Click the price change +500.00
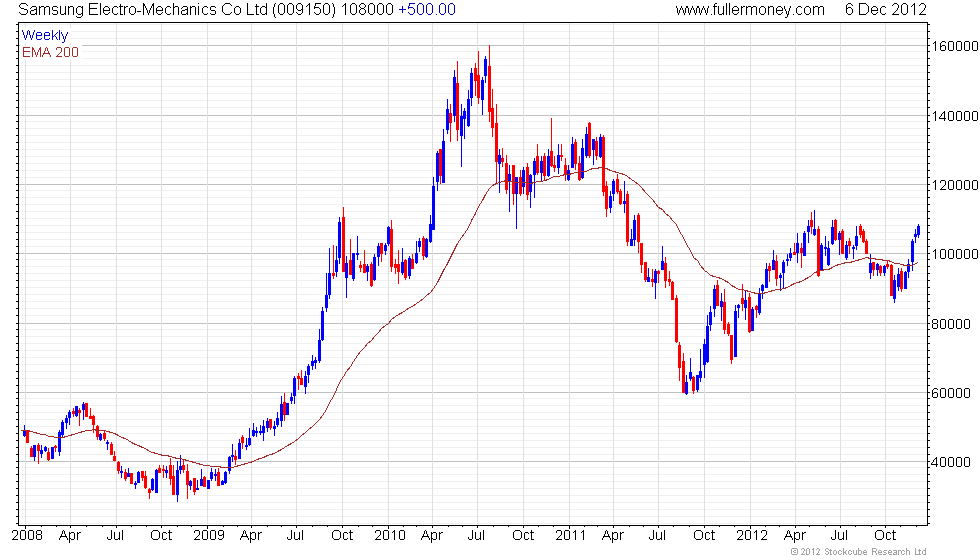This screenshot has height=560, width=980. click(427, 9)
